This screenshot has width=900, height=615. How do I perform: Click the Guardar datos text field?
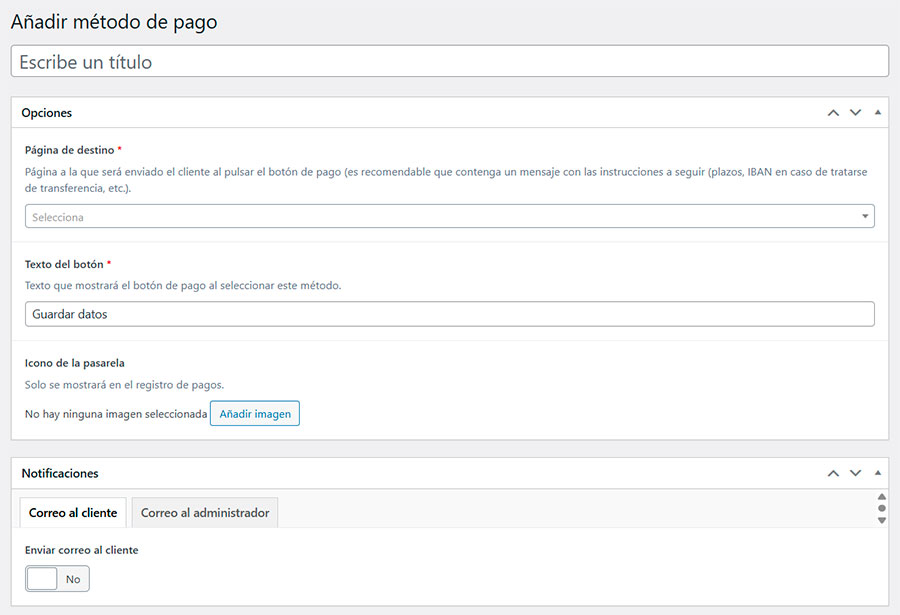click(x=449, y=314)
